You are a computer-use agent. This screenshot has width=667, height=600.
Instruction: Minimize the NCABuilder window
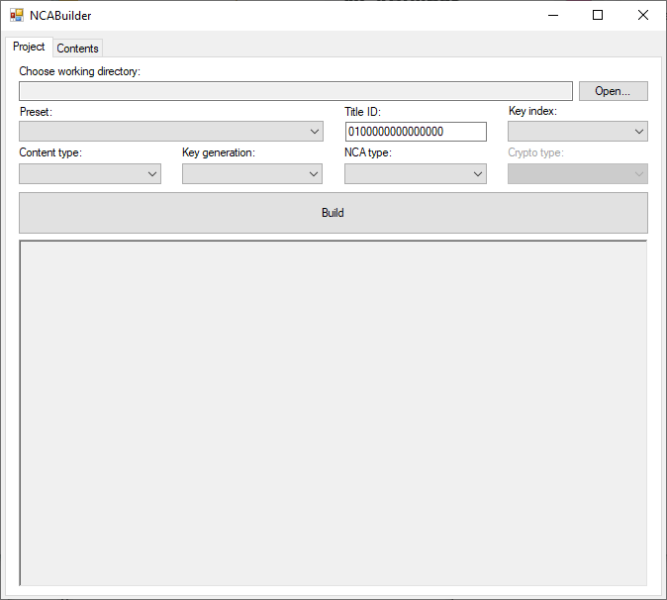coord(553,15)
